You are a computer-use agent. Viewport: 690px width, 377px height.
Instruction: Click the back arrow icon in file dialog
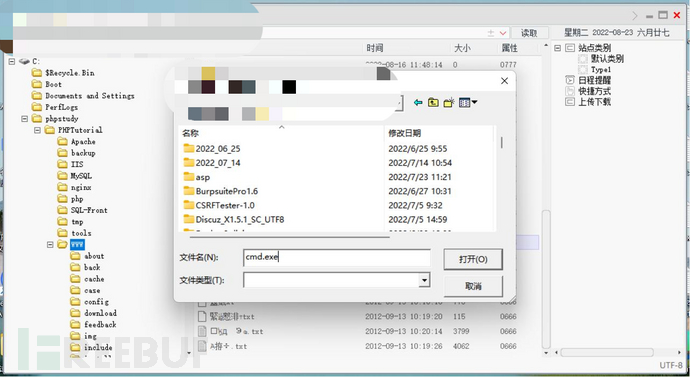click(x=418, y=102)
